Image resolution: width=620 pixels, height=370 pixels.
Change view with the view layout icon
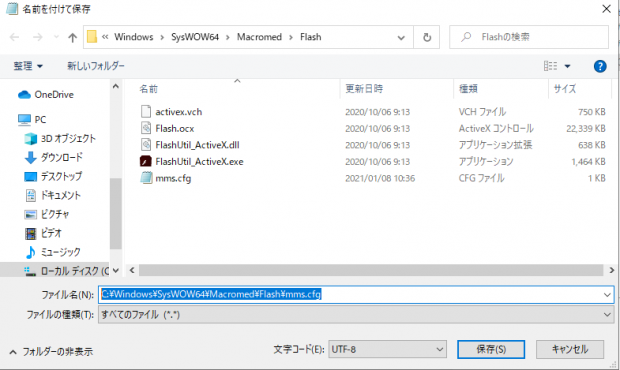550,66
